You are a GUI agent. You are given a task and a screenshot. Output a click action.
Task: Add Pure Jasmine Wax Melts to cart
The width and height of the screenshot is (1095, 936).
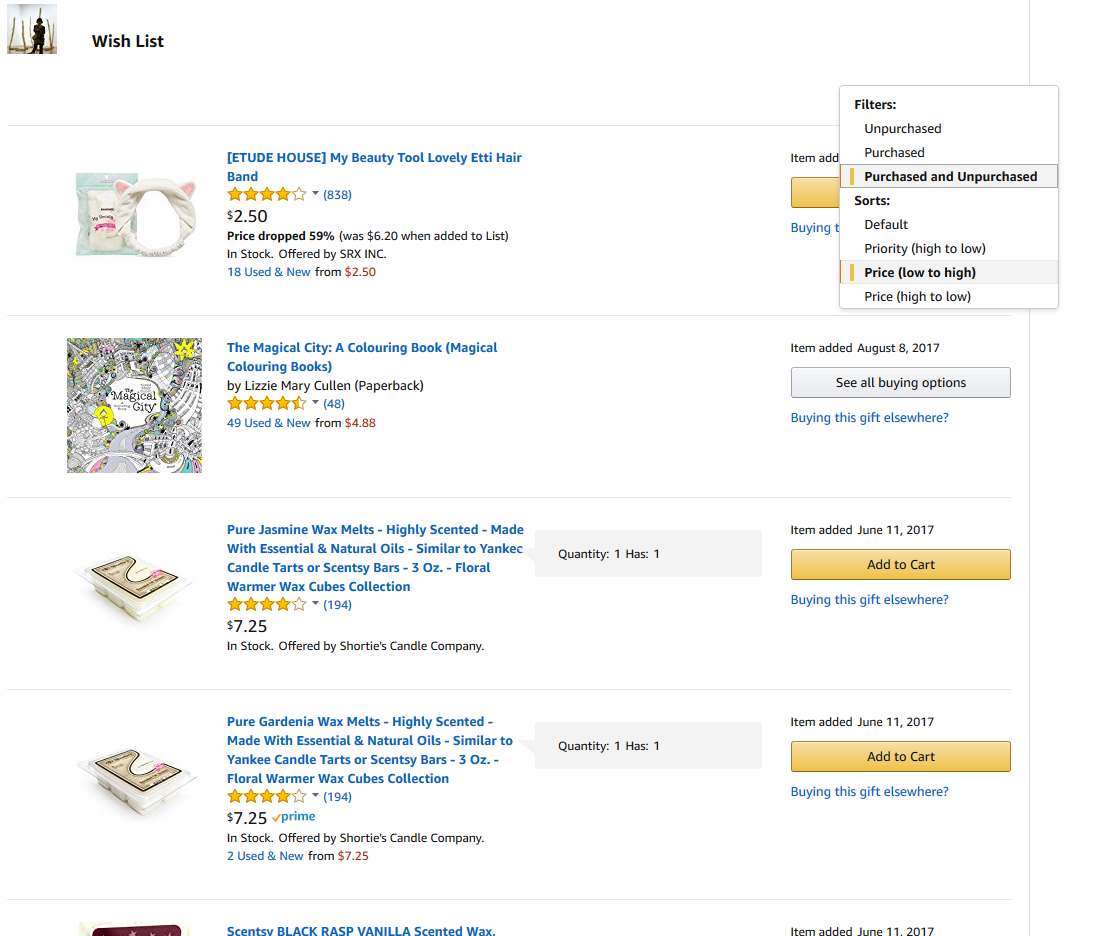900,564
